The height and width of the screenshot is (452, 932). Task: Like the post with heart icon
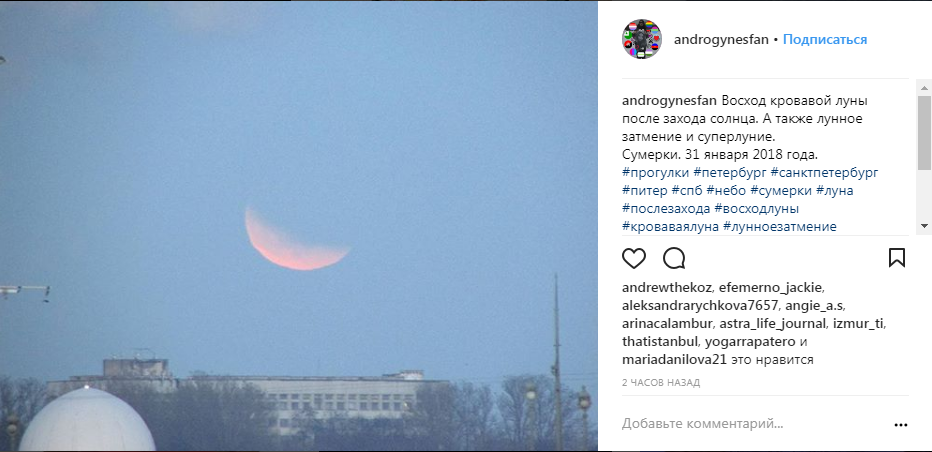click(634, 258)
